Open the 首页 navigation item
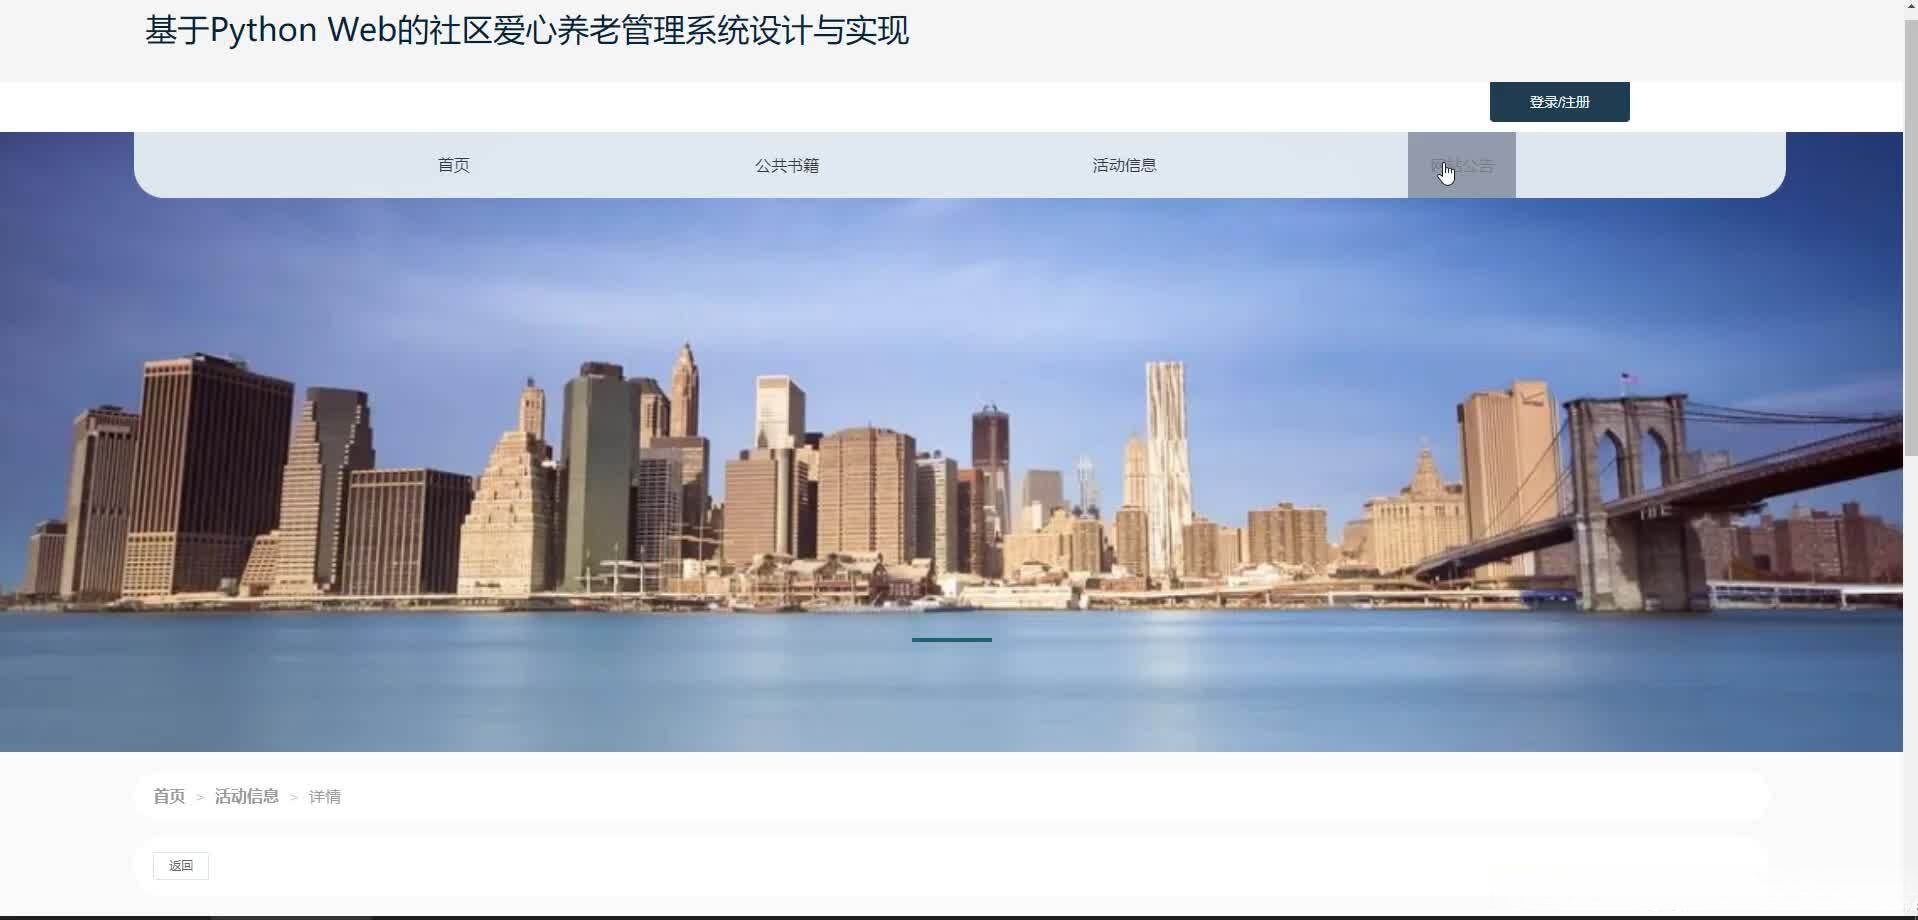 coord(452,165)
